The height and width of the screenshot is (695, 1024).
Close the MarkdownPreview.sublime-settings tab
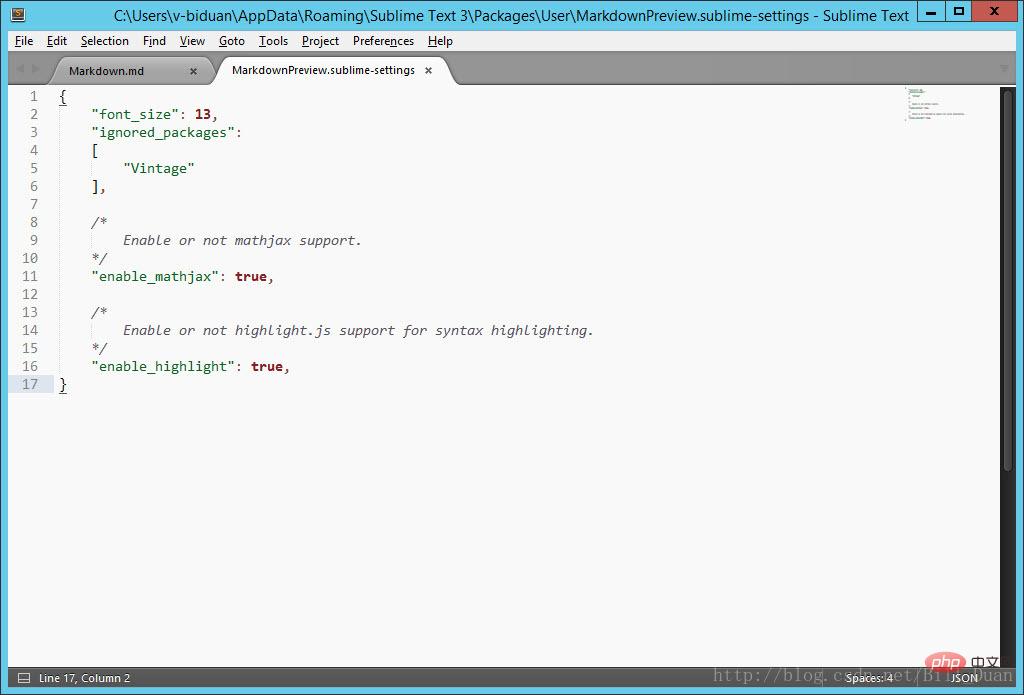(x=428, y=71)
